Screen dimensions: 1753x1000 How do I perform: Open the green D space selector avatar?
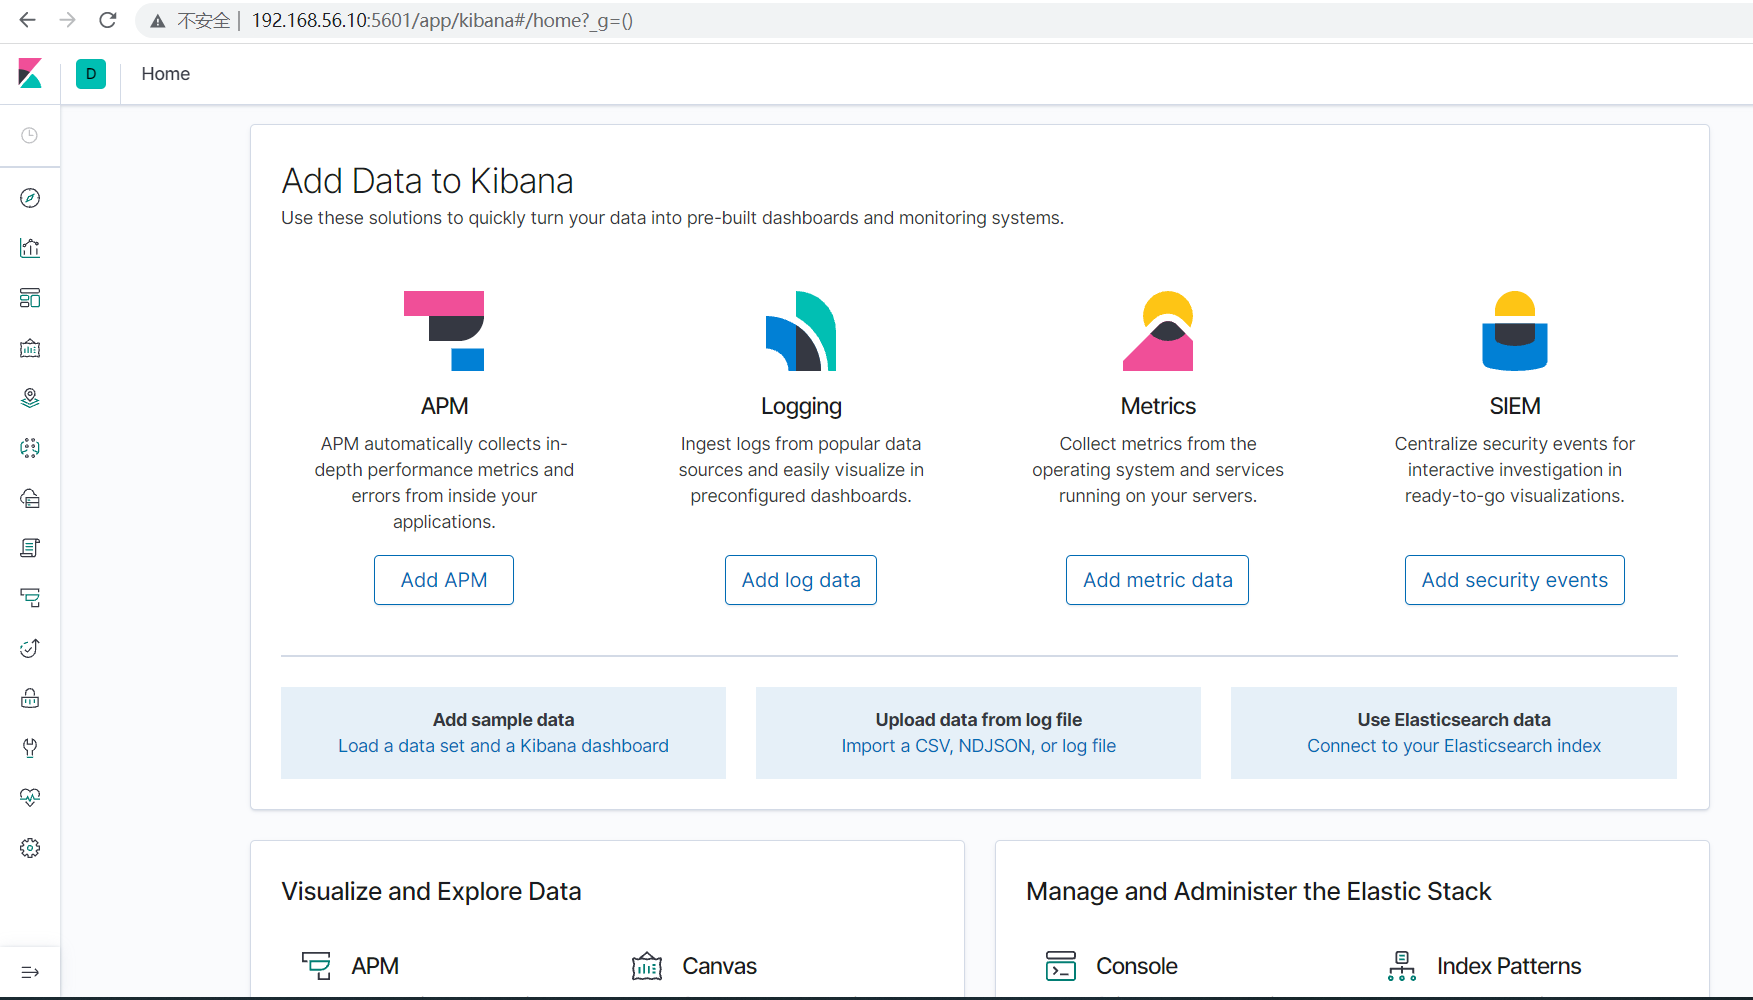tap(91, 73)
